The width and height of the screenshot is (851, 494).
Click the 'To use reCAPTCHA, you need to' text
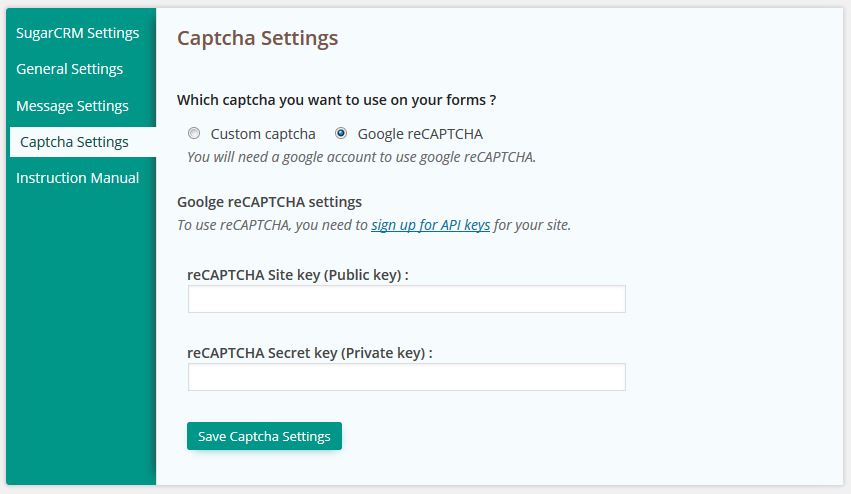click(272, 225)
